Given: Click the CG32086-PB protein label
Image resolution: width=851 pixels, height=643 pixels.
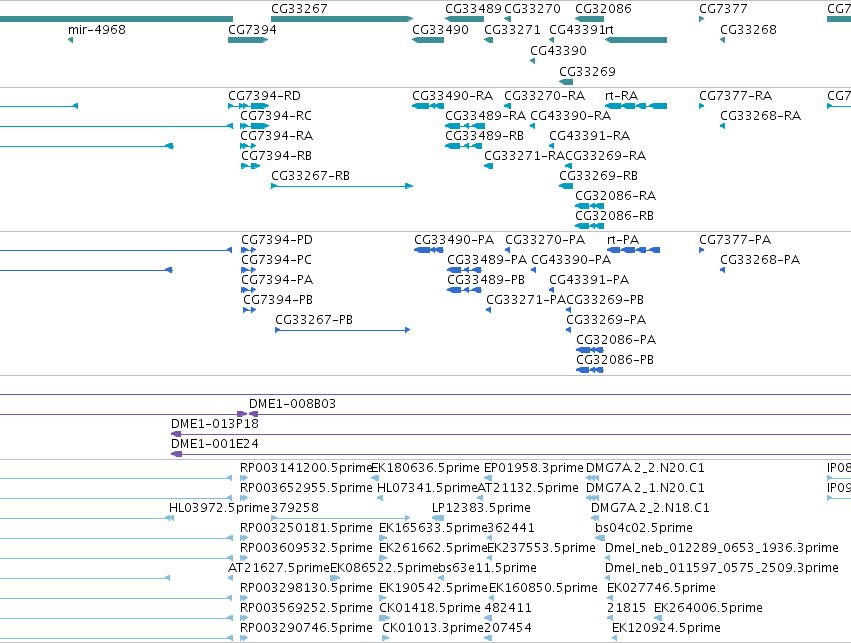Looking at the screenshot, I should 615,361.
